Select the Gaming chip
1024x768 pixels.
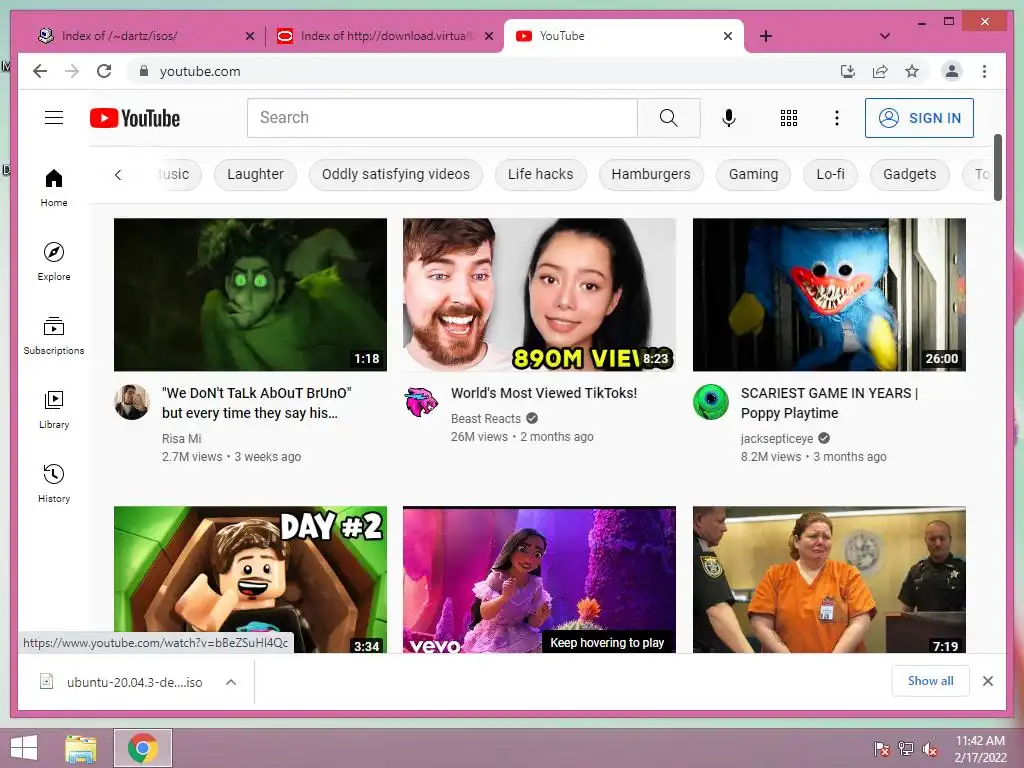754,174
